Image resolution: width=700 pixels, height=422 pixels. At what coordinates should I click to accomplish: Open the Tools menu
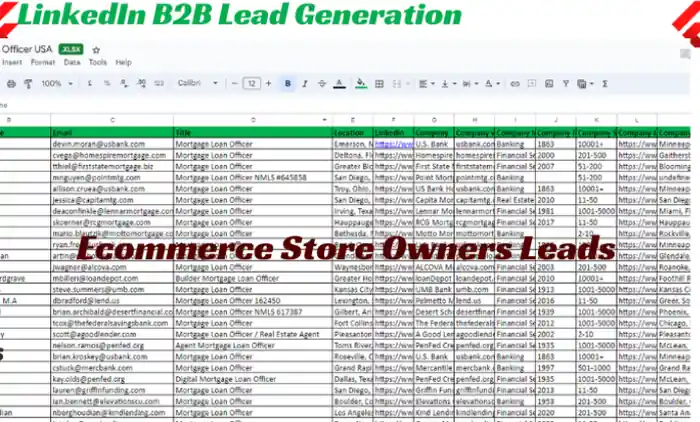(x=97, y=62)
